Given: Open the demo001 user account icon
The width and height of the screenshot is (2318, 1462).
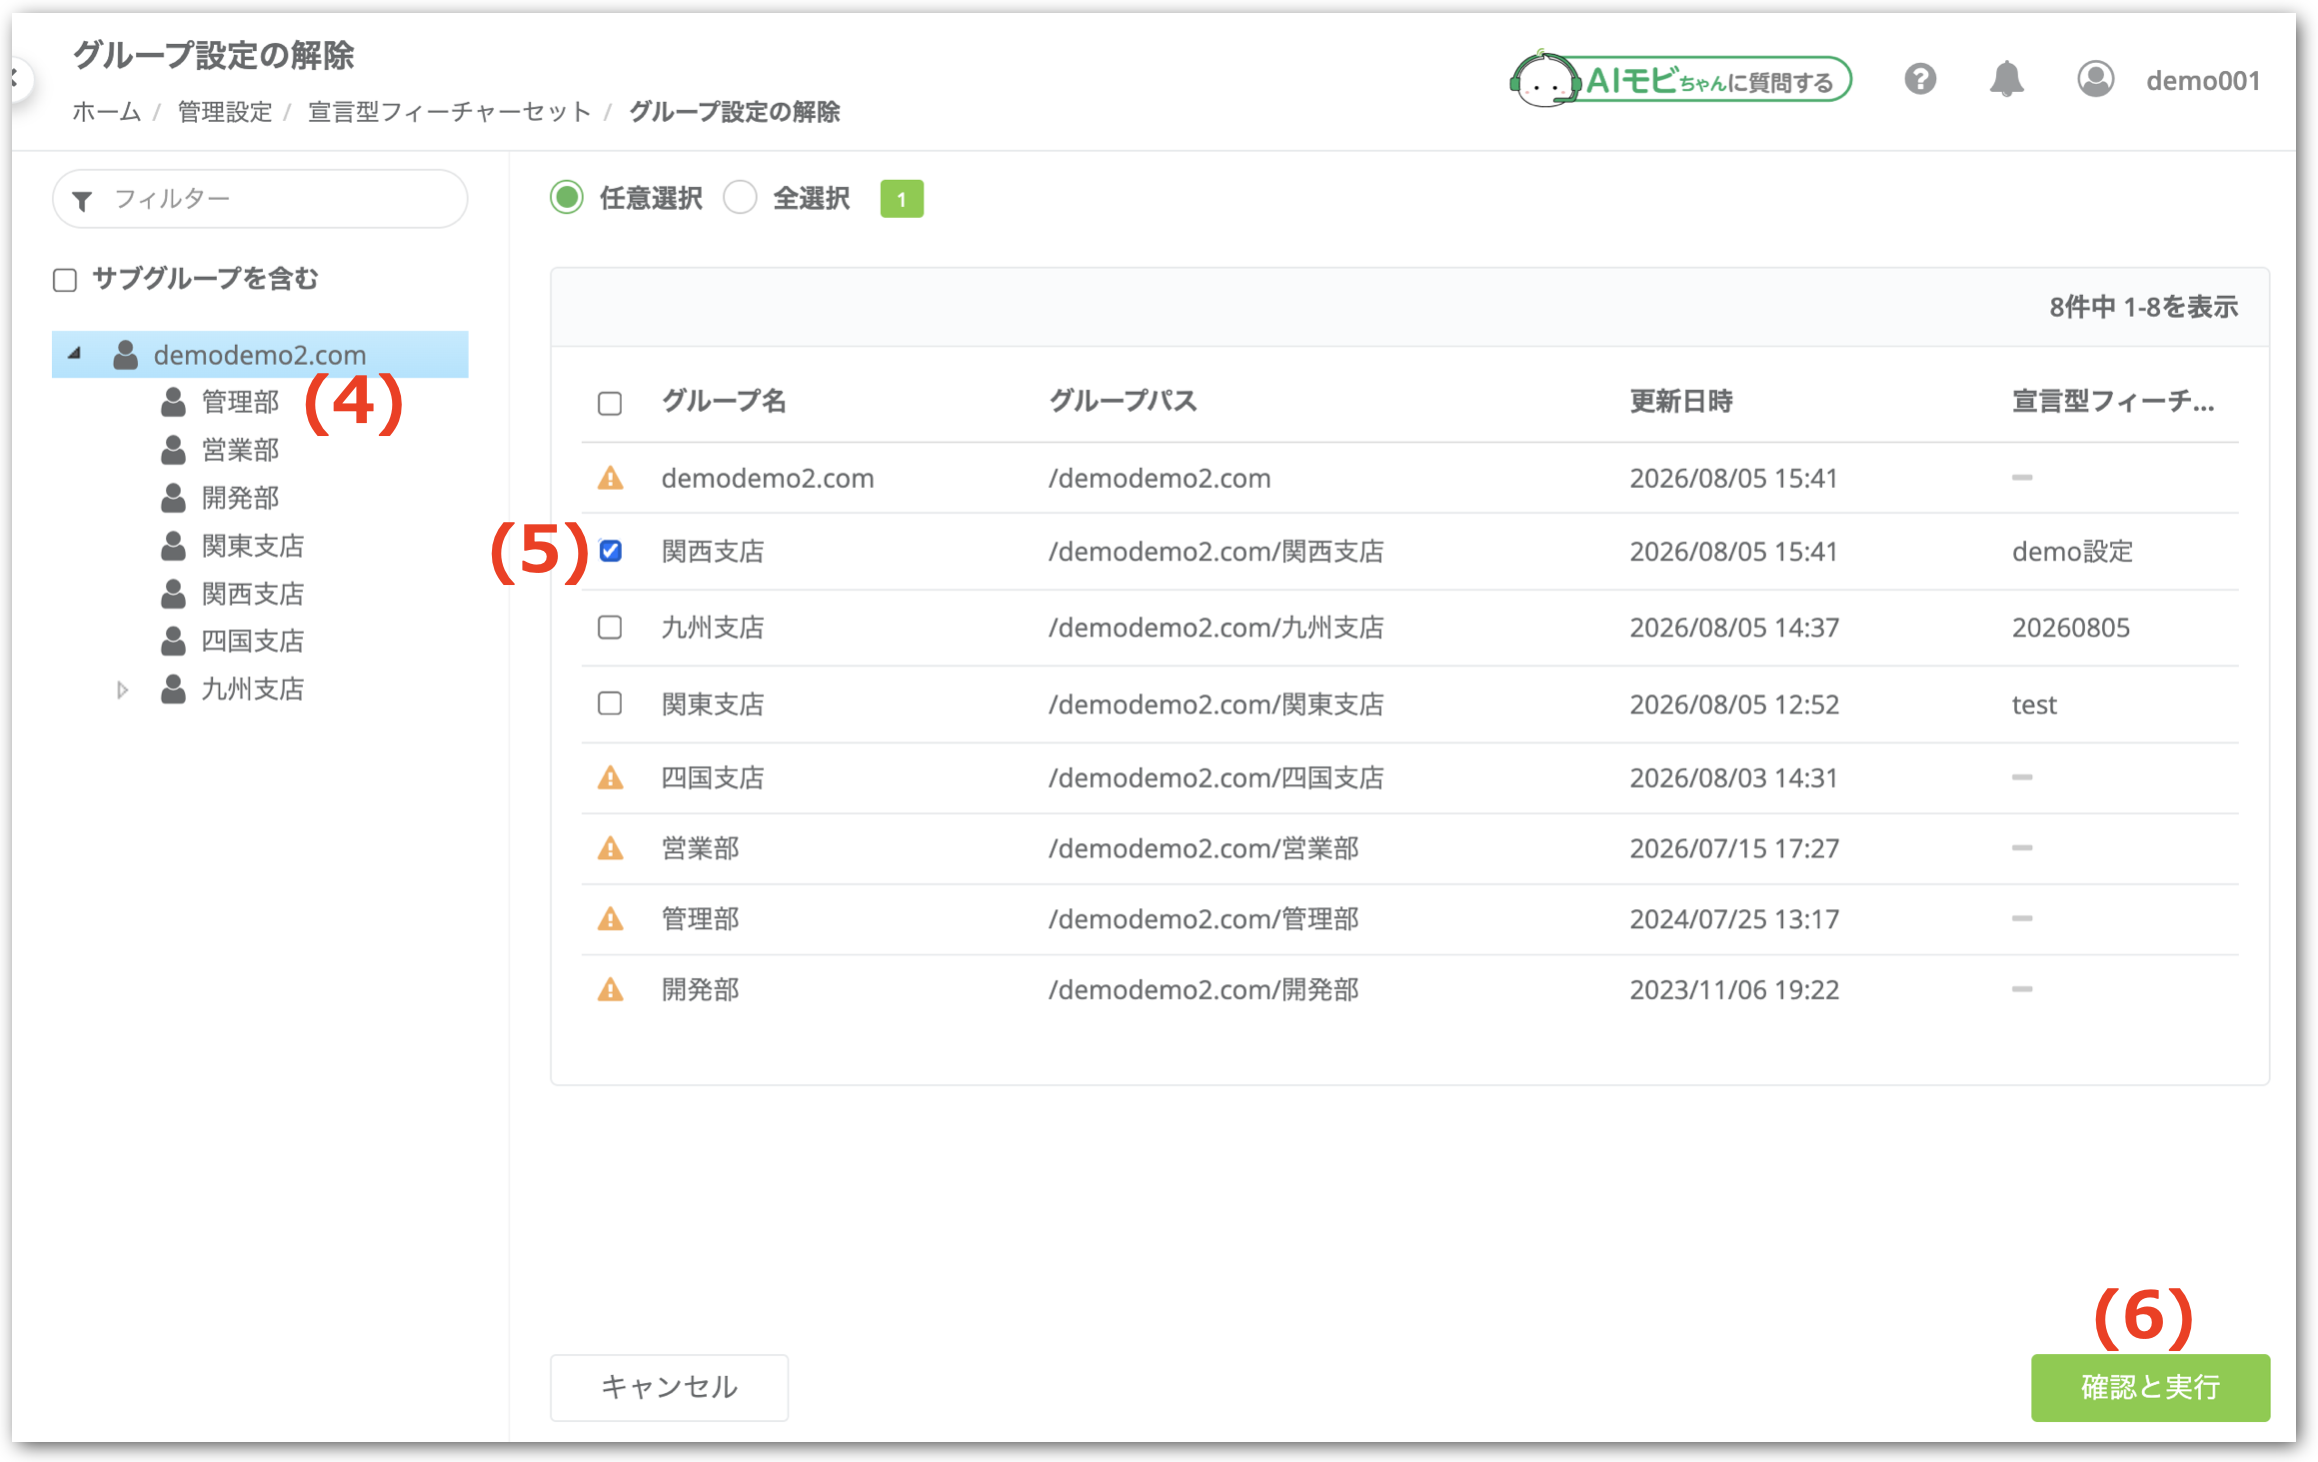Looking at the screenshot, I should tap(2095, 79).
